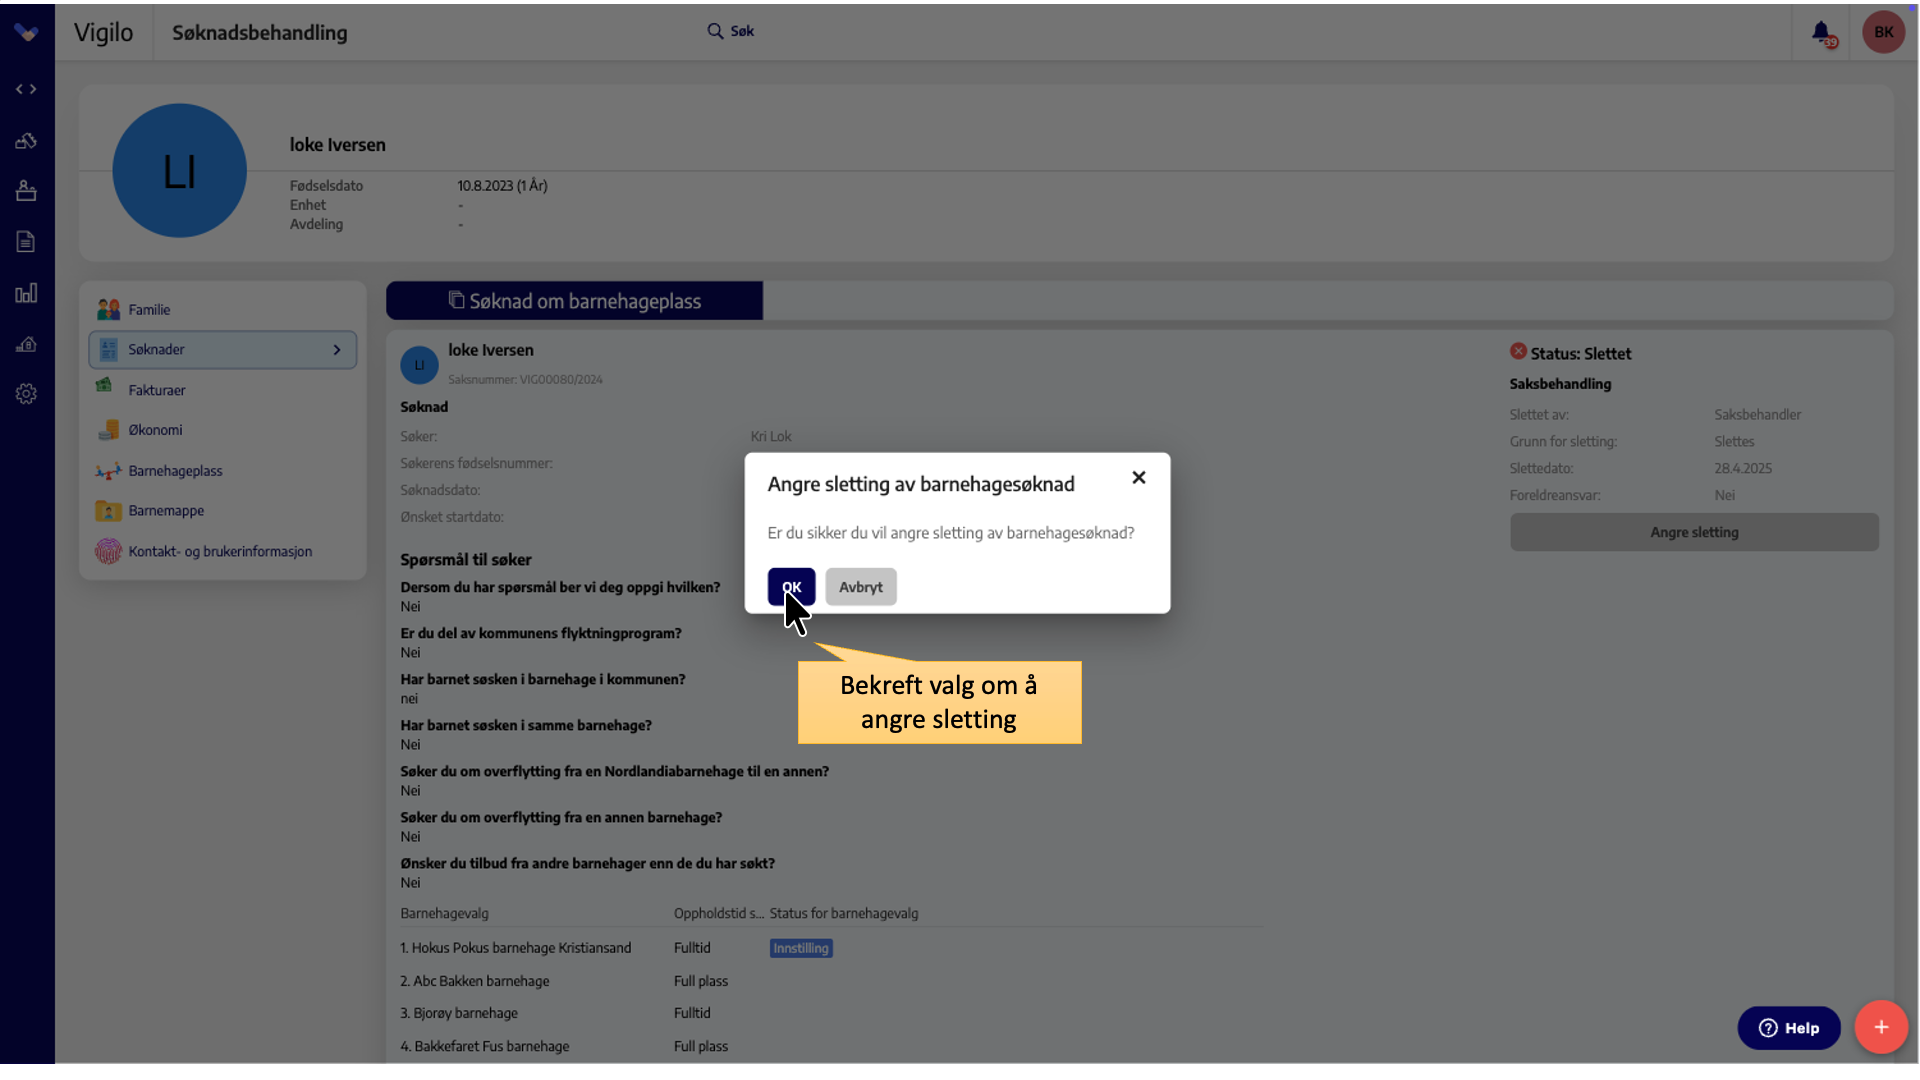Click the fingerprint icon for Kontakt
The height and width of the screenshot is (1080, 1920).
108,551
